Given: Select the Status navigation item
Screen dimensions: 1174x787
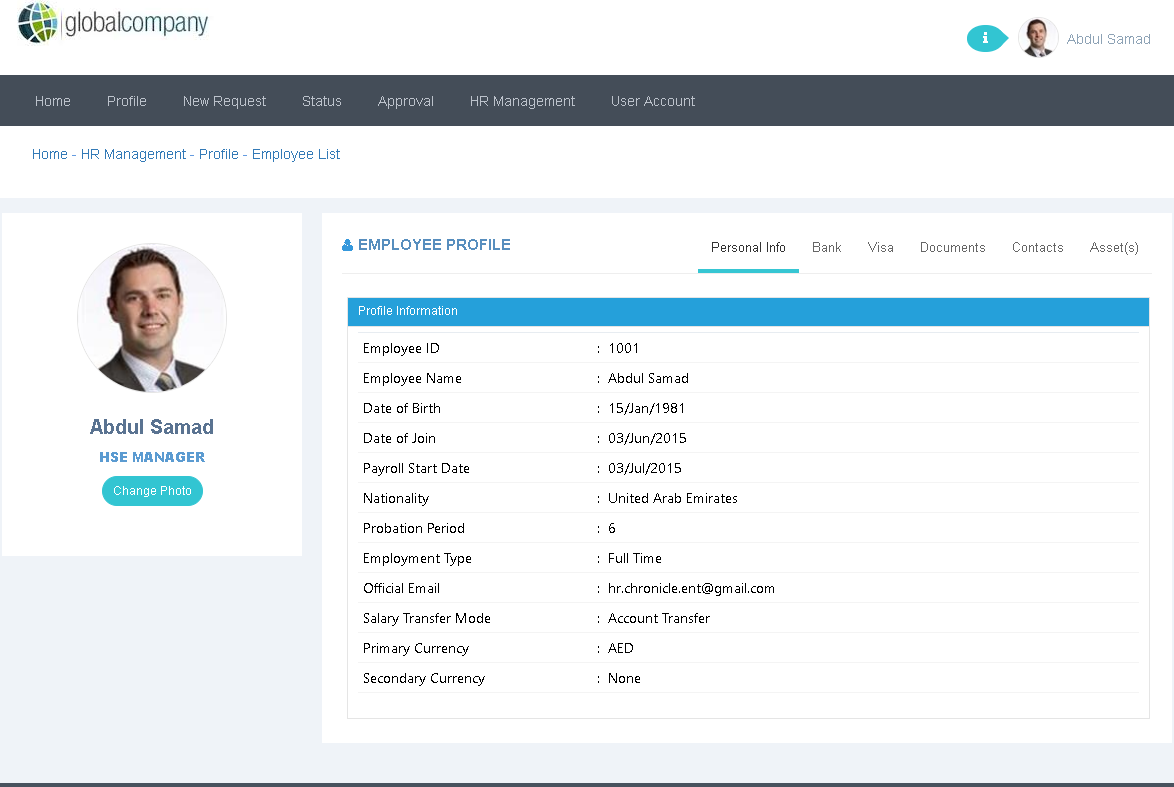Looking at the screenshot, I should (x=321, y=100).
